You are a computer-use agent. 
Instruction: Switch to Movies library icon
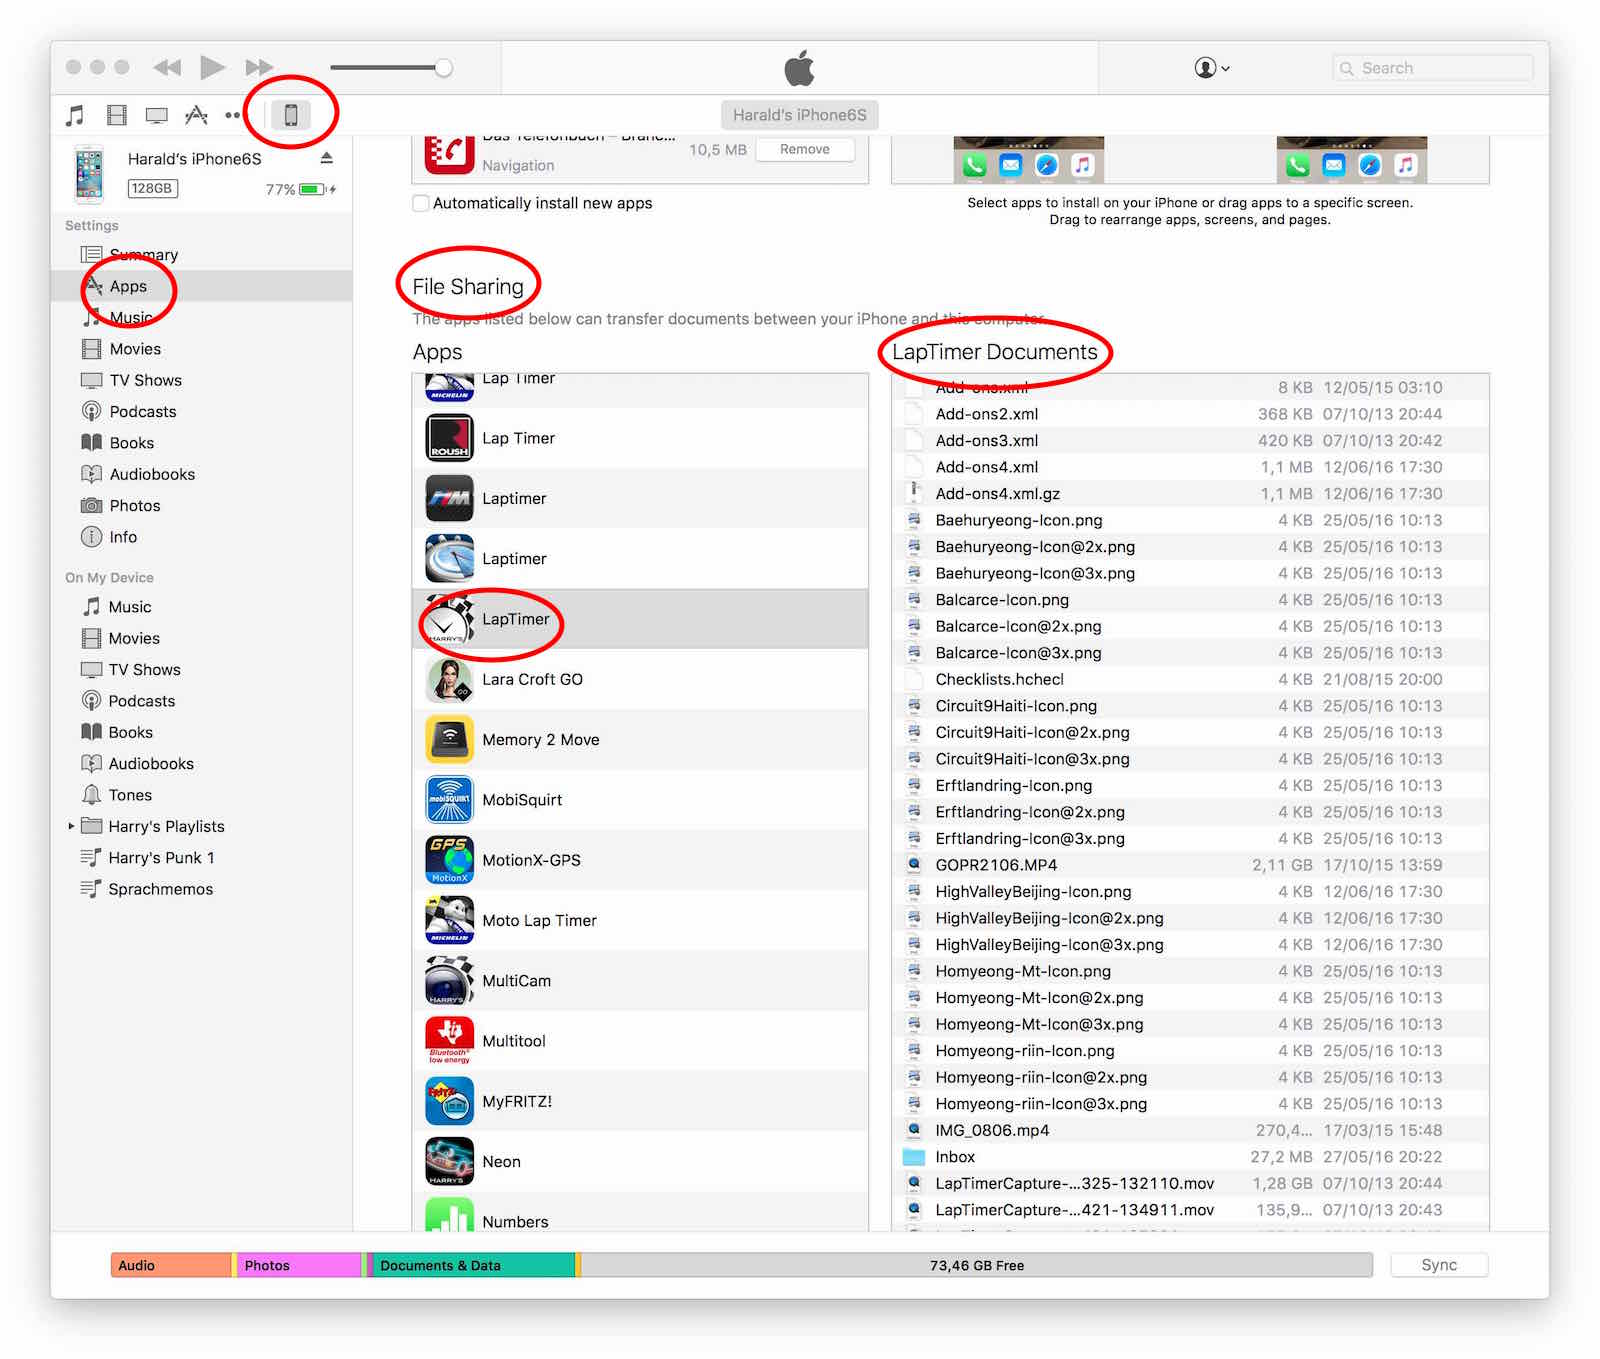[x=117, y=115]
